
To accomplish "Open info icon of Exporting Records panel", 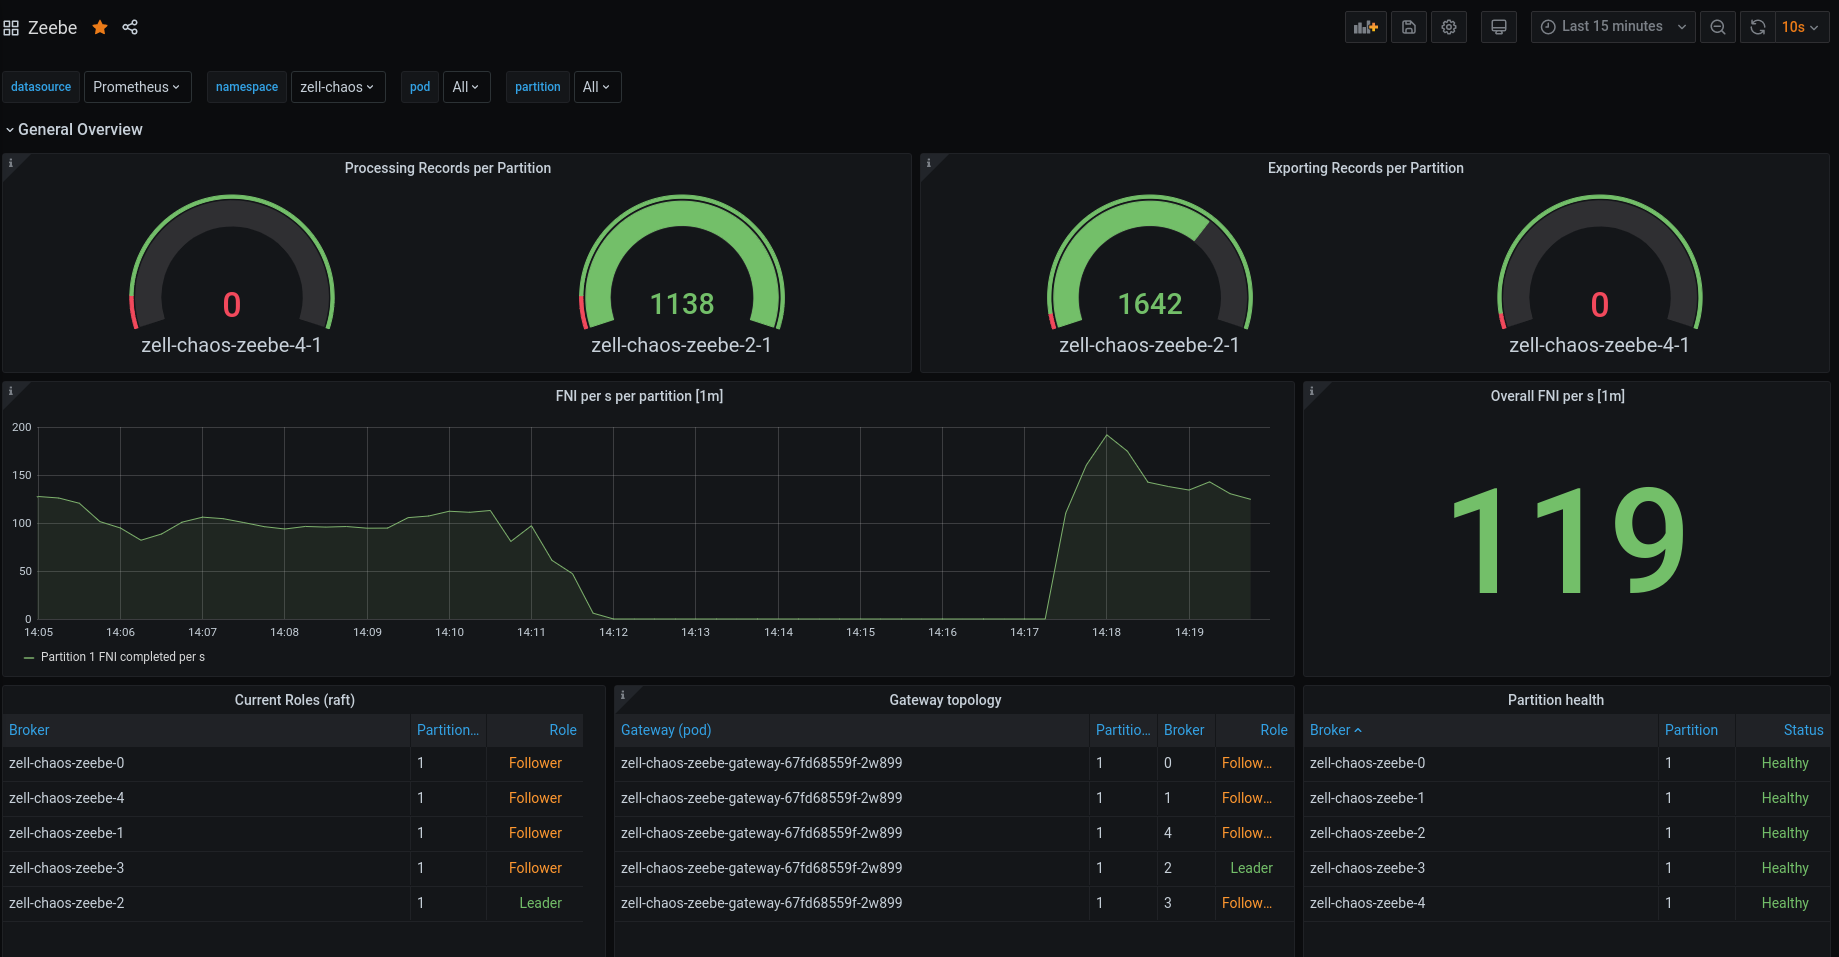I will [928, 163].
